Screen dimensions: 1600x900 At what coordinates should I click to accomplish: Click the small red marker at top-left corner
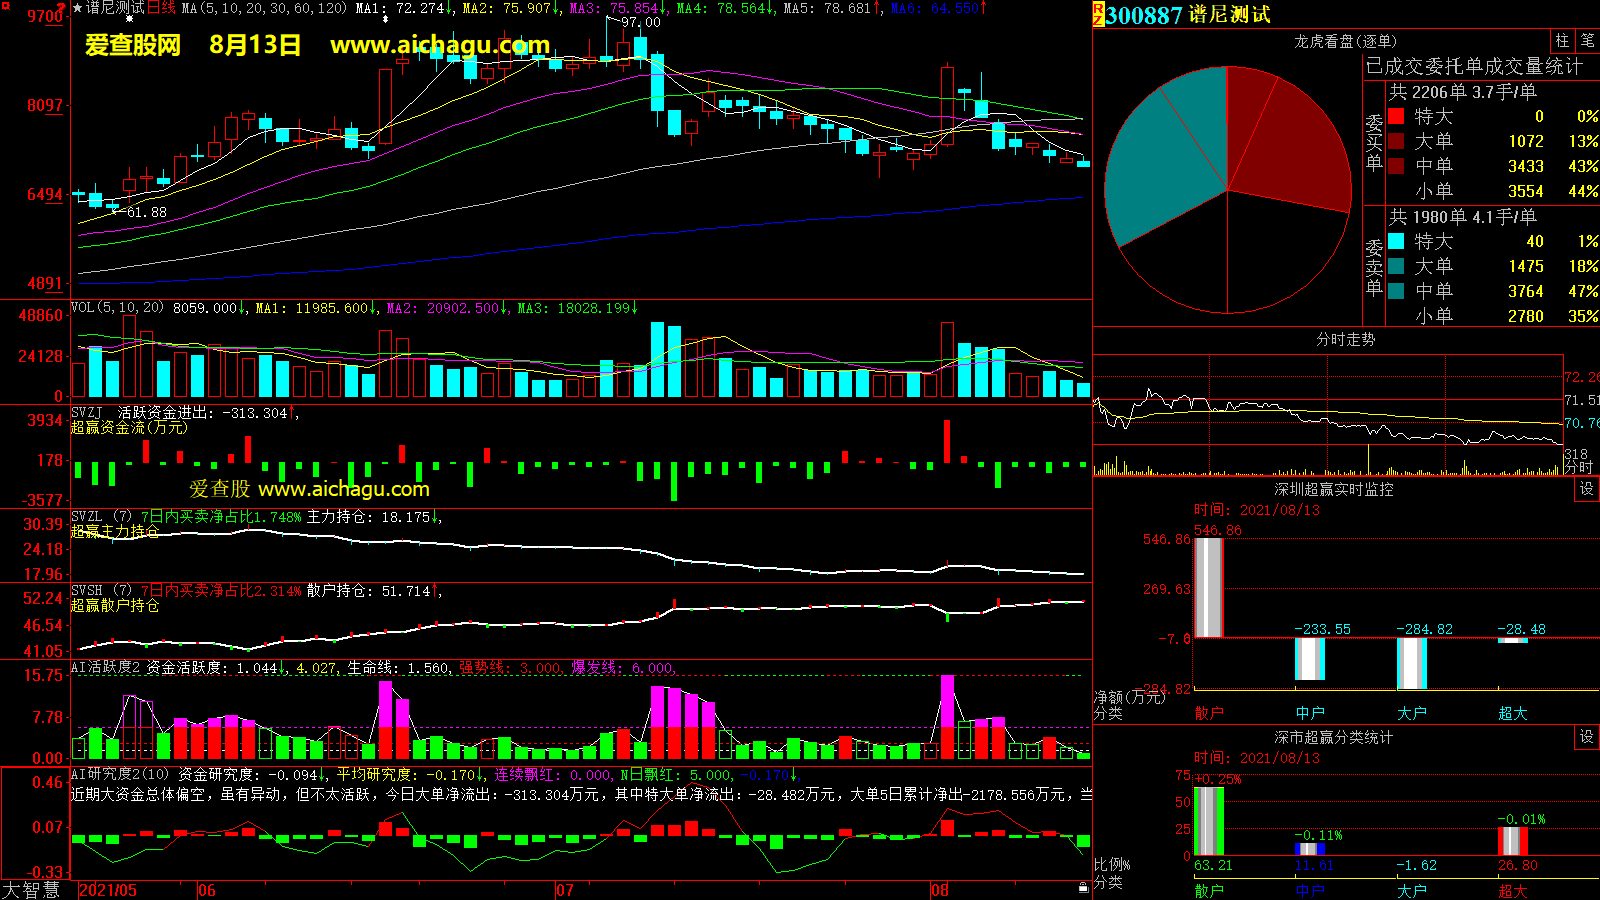(x=6, y=6)
